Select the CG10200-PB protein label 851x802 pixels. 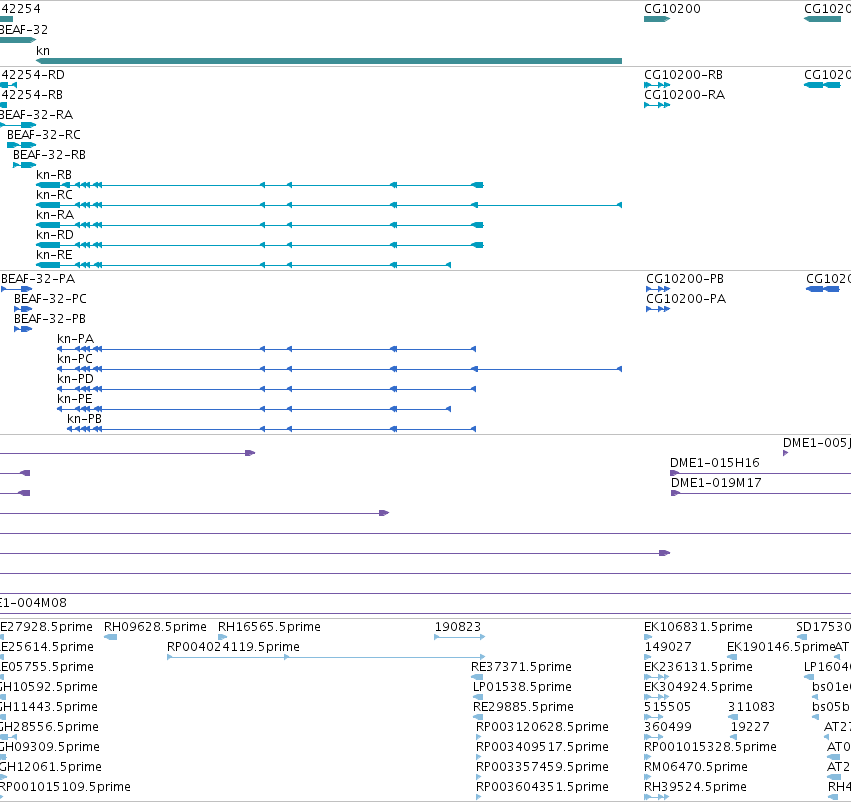pyautogui.click(x=685, y=278)
